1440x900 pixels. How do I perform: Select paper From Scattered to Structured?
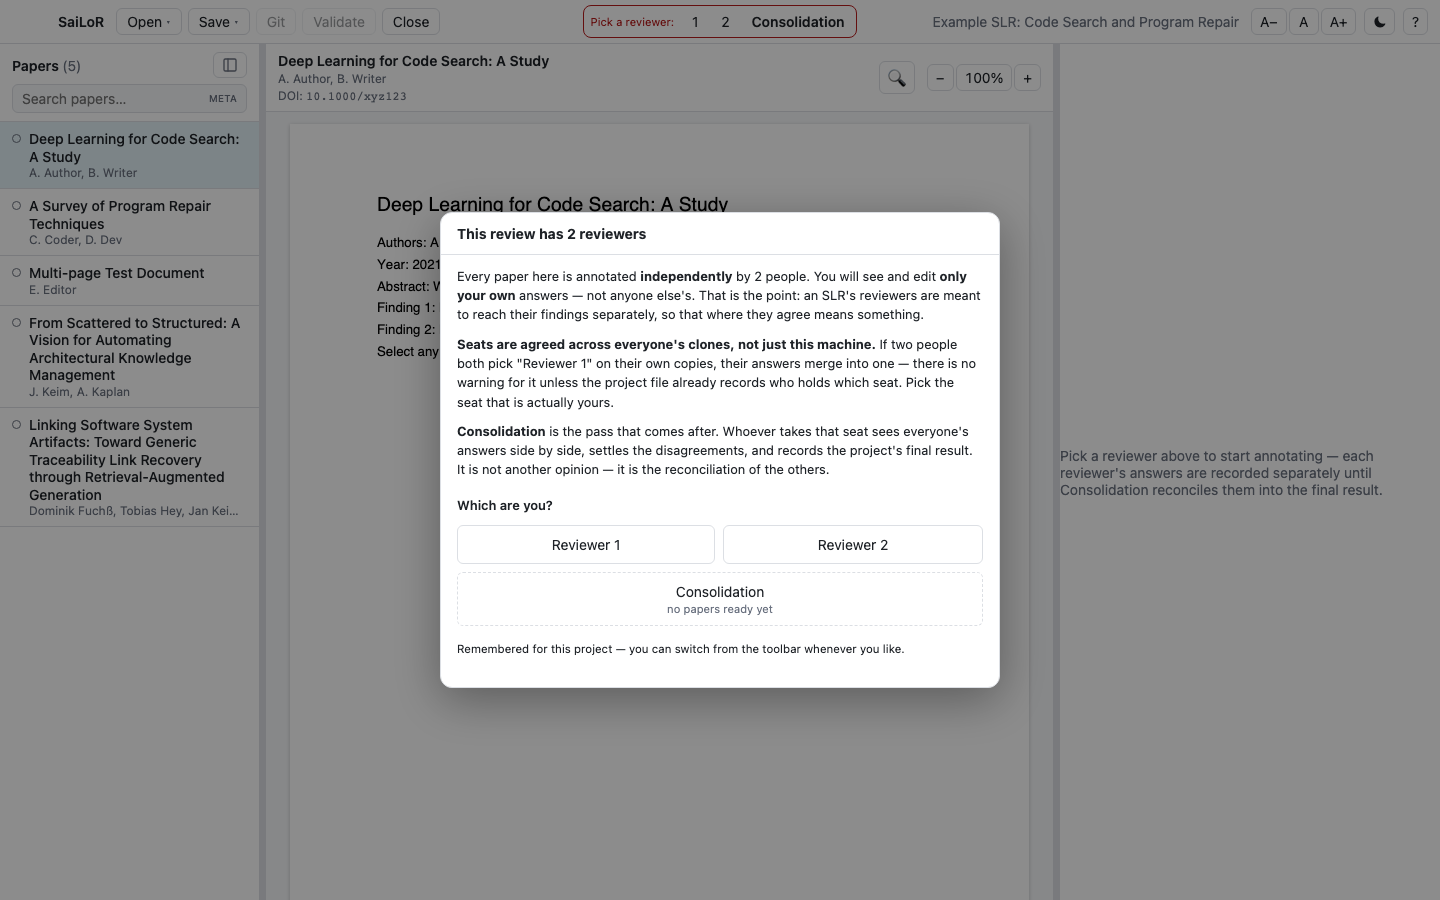coord(130,357)
